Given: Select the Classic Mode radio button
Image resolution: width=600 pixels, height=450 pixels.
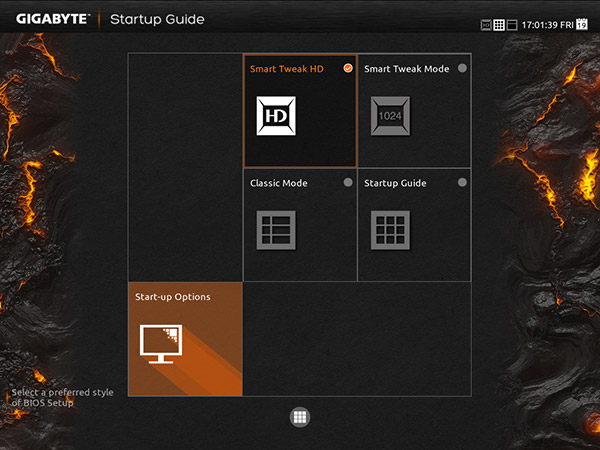Looking at the screenshot, I should [x=348, y=182].
